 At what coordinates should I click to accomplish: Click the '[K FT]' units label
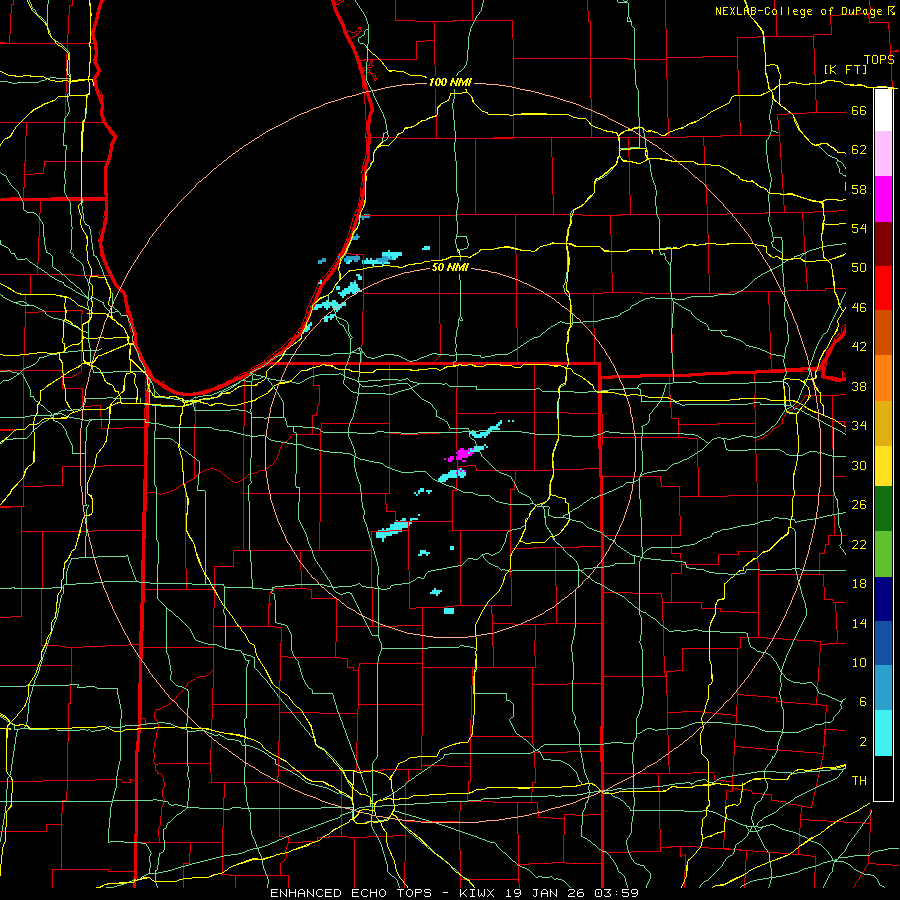click(x=845, y=69)
